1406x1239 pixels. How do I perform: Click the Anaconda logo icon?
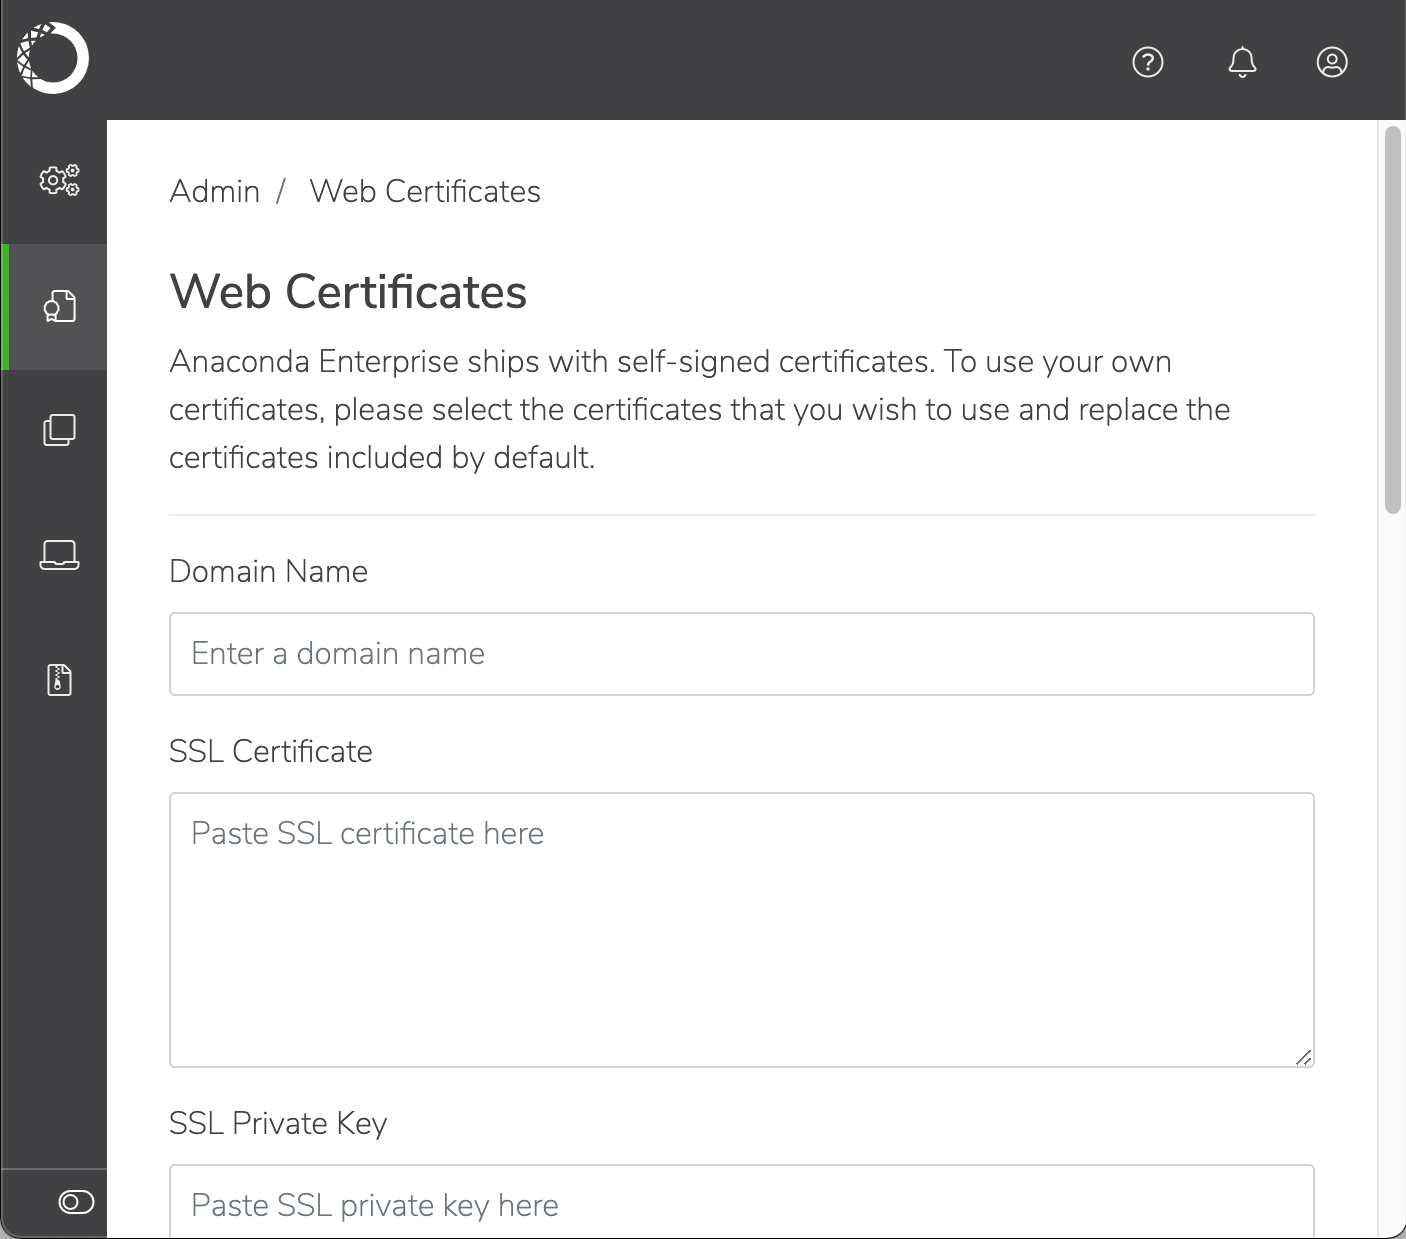pyautogui.click(x=53, y=58)
